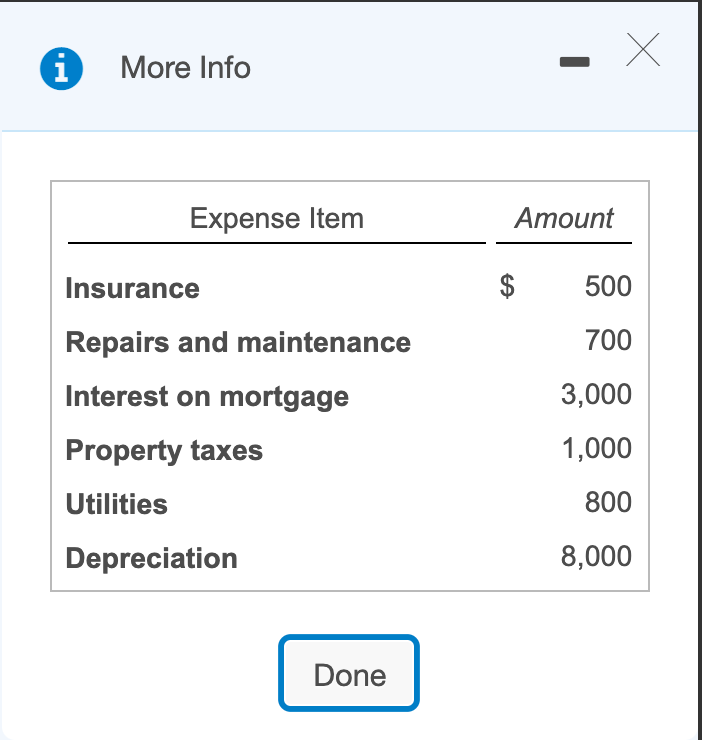The width and height of the screenshot is (702, 740).
Task: Select the Amount column header
Action: (x=564, y=218)
